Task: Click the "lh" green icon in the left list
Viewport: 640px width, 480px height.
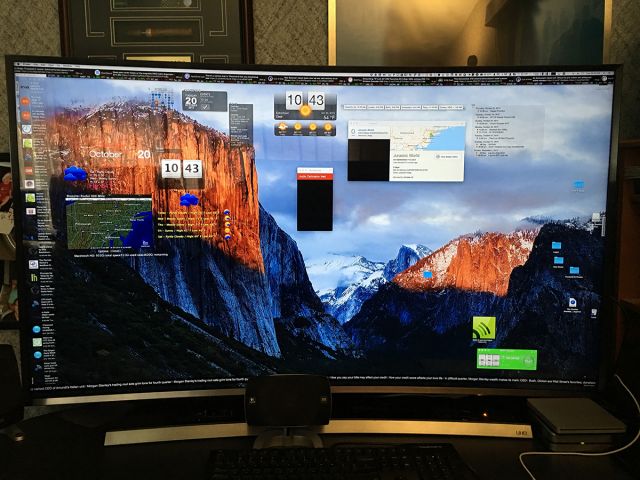Action: pos(34,278)
